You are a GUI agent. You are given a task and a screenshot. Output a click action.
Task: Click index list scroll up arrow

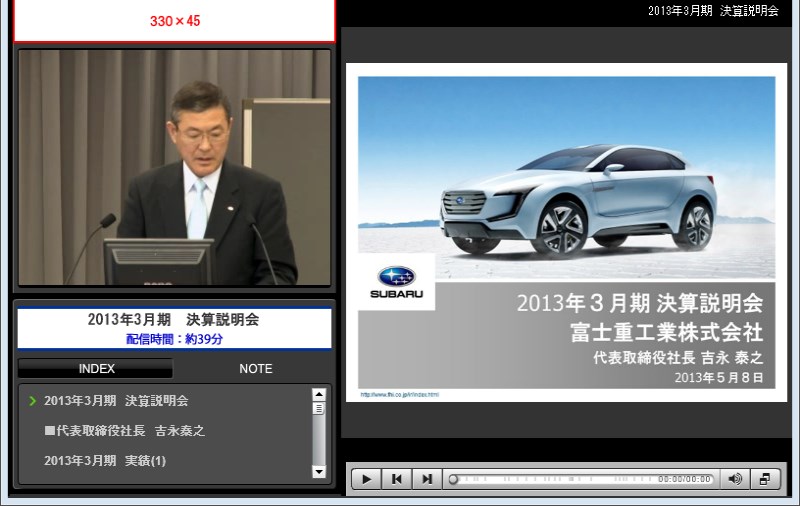[319, 394]
